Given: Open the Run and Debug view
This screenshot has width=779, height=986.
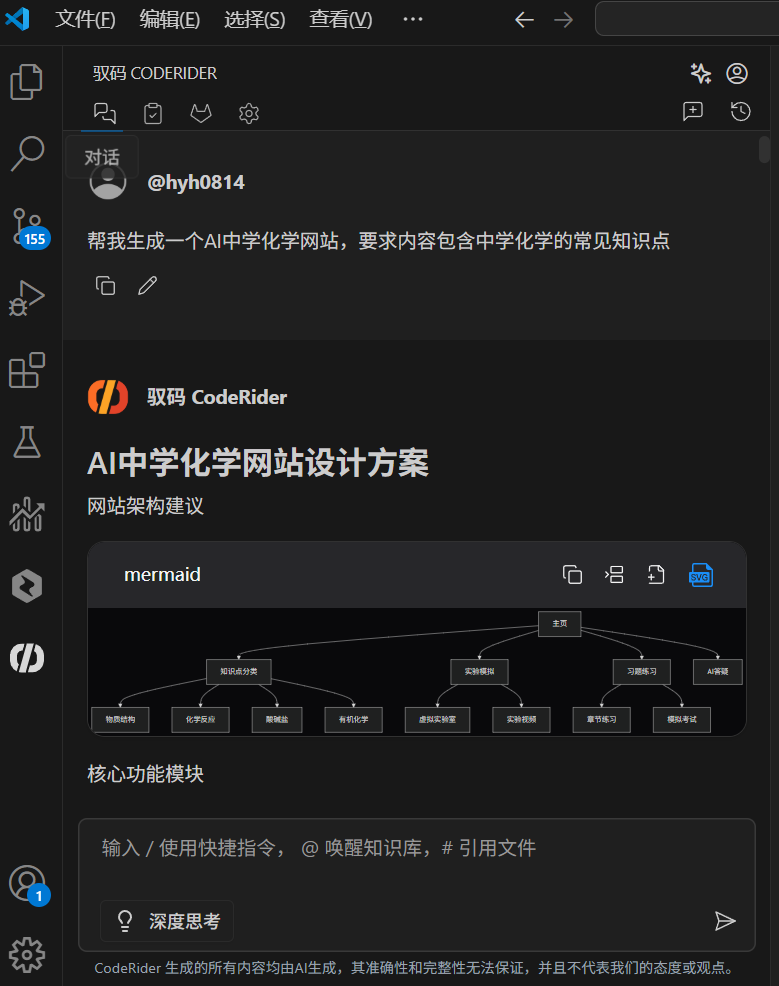Looking at the screenshot, I should coord(26,298).
